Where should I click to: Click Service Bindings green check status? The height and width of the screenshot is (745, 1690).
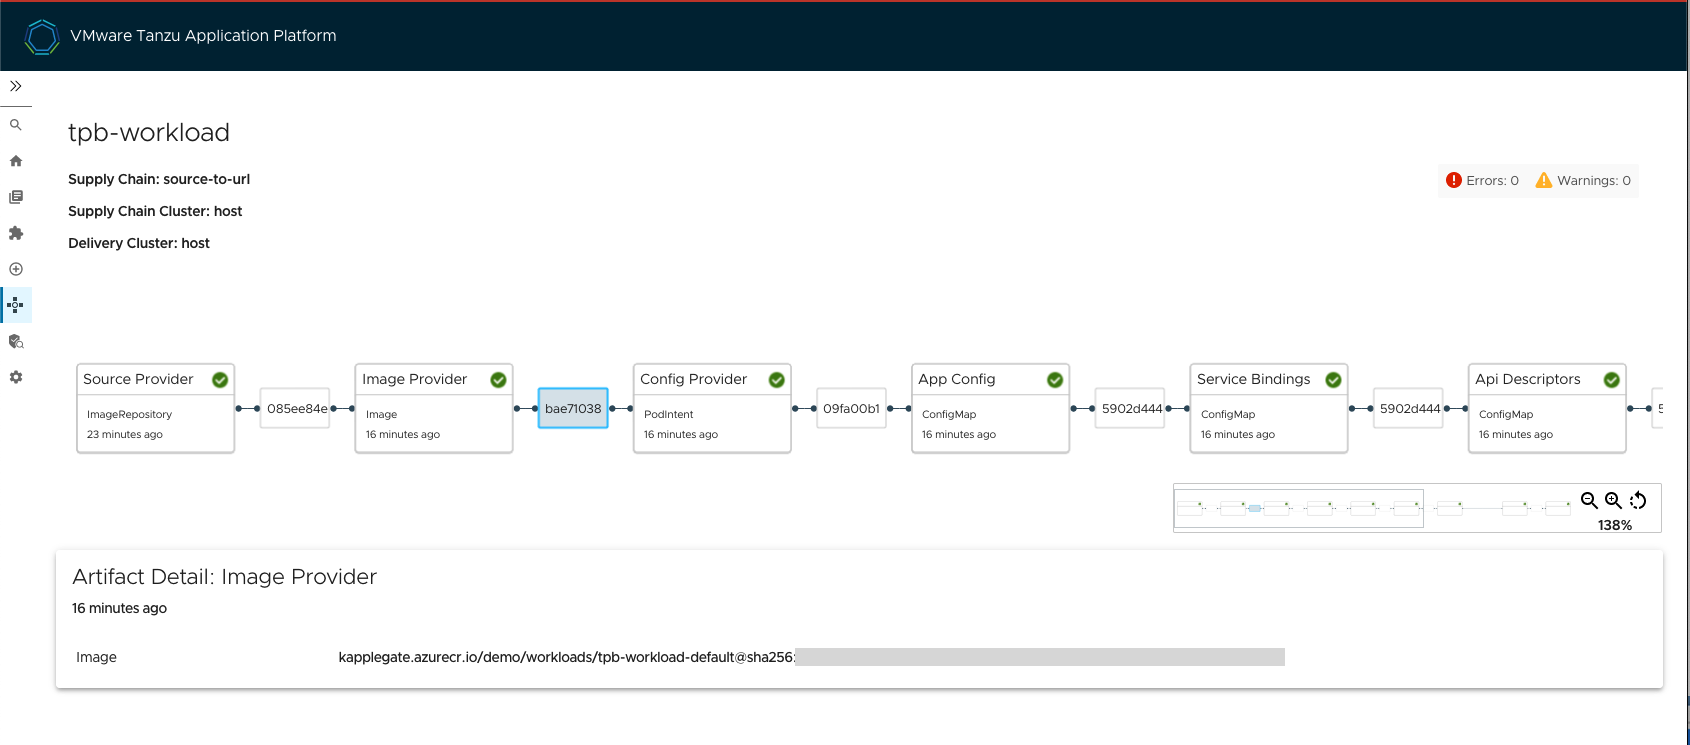(x=1333, y=380)
